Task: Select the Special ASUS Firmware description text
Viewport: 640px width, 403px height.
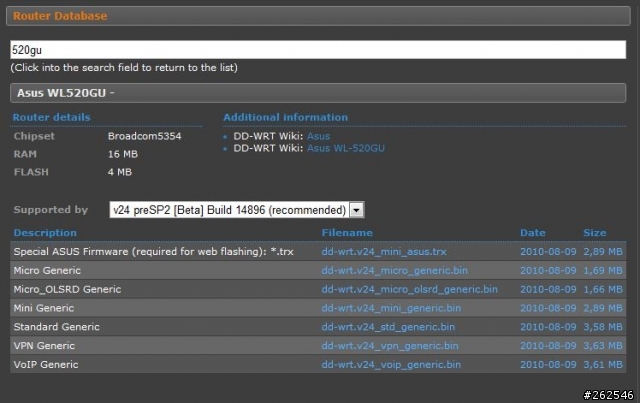Action: [x=153, y=252]
